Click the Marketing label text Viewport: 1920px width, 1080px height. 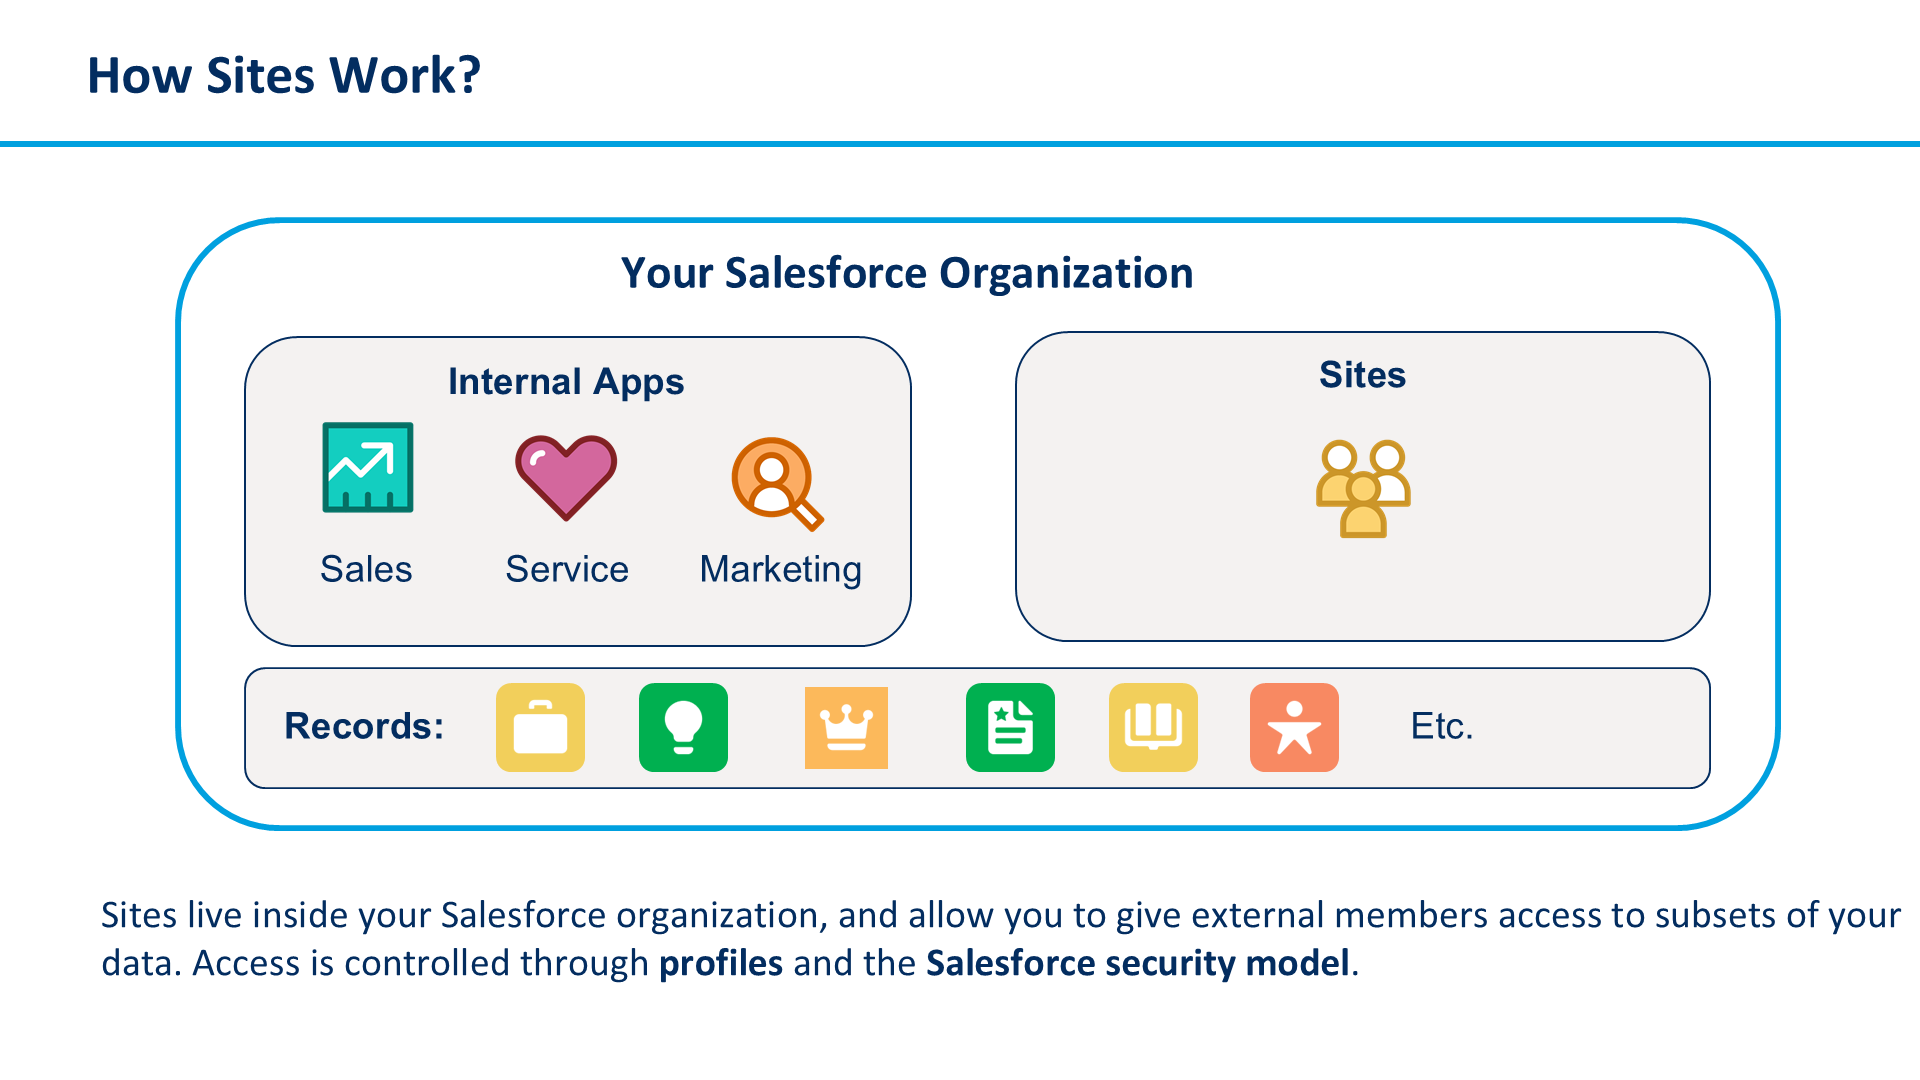click(x=781, y=570)
